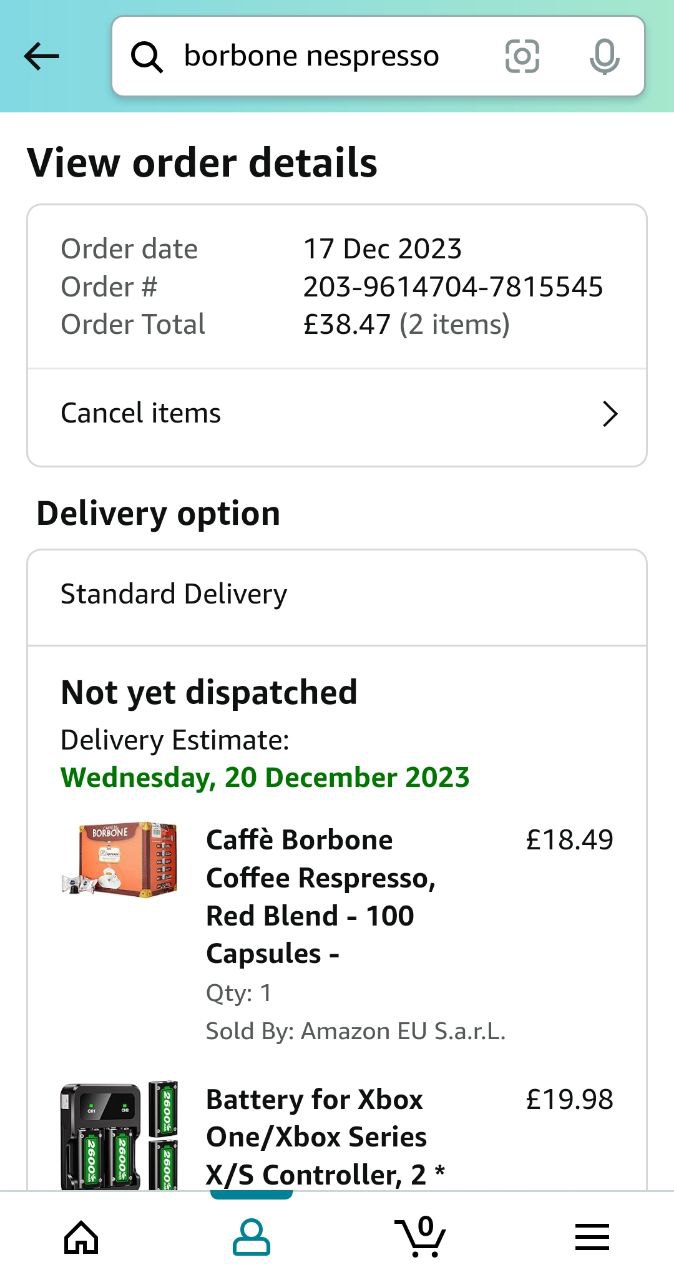Go to Home tab icon

[81, 1237]
